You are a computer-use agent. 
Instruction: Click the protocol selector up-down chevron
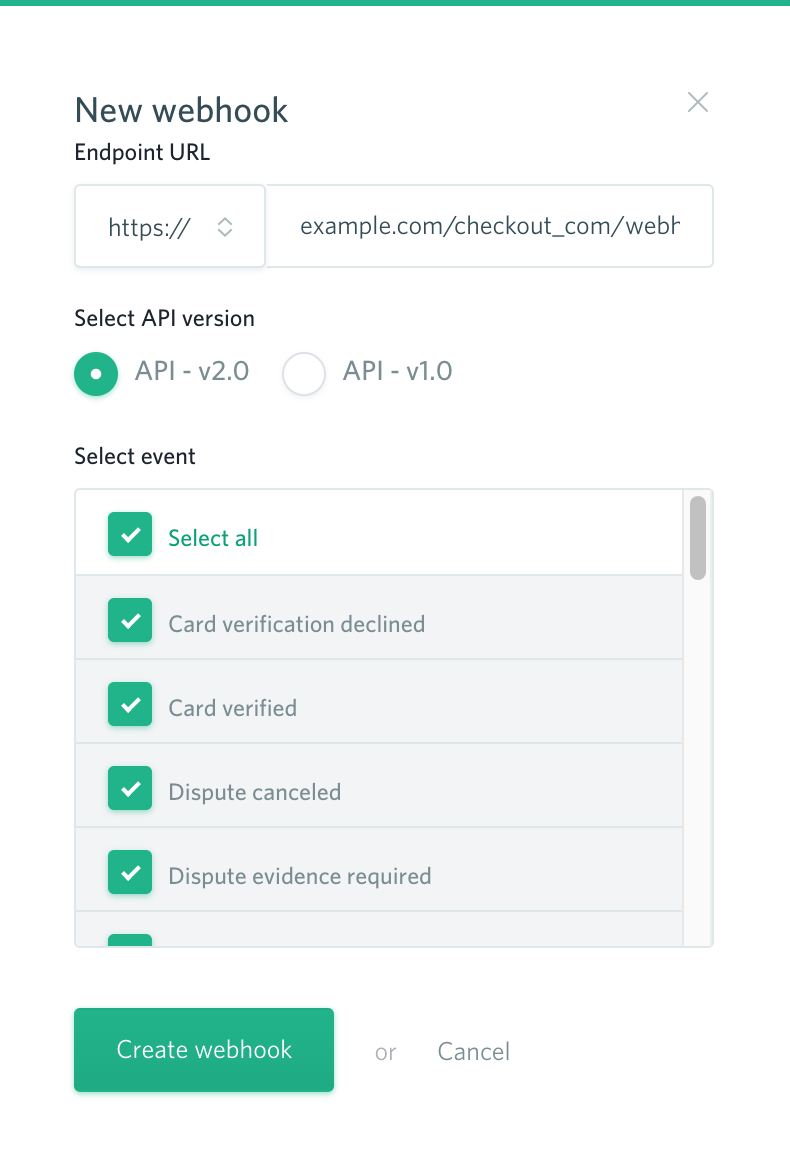click(225, 227)
